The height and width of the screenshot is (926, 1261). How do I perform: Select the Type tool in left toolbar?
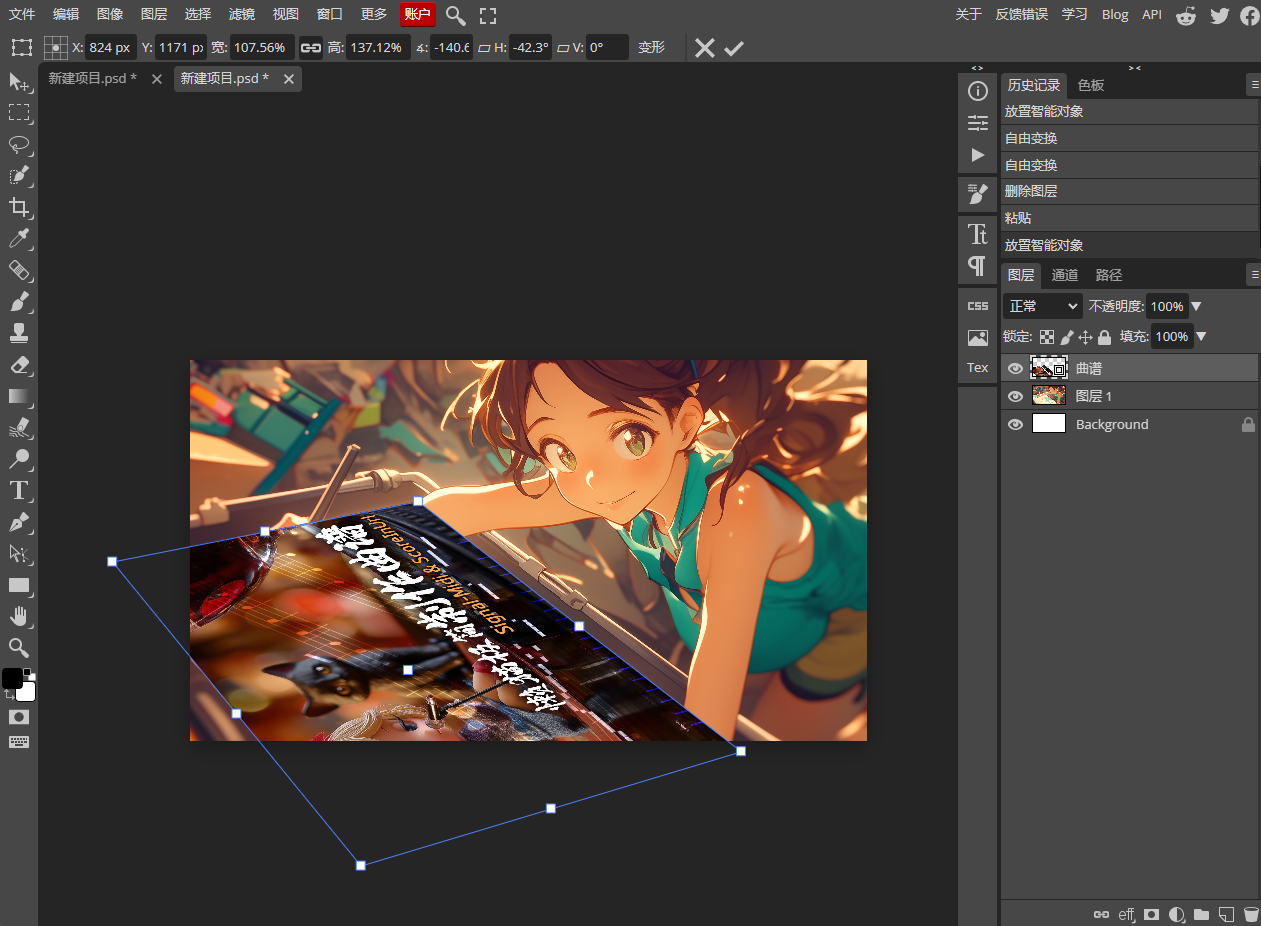(x=19, y=490)
